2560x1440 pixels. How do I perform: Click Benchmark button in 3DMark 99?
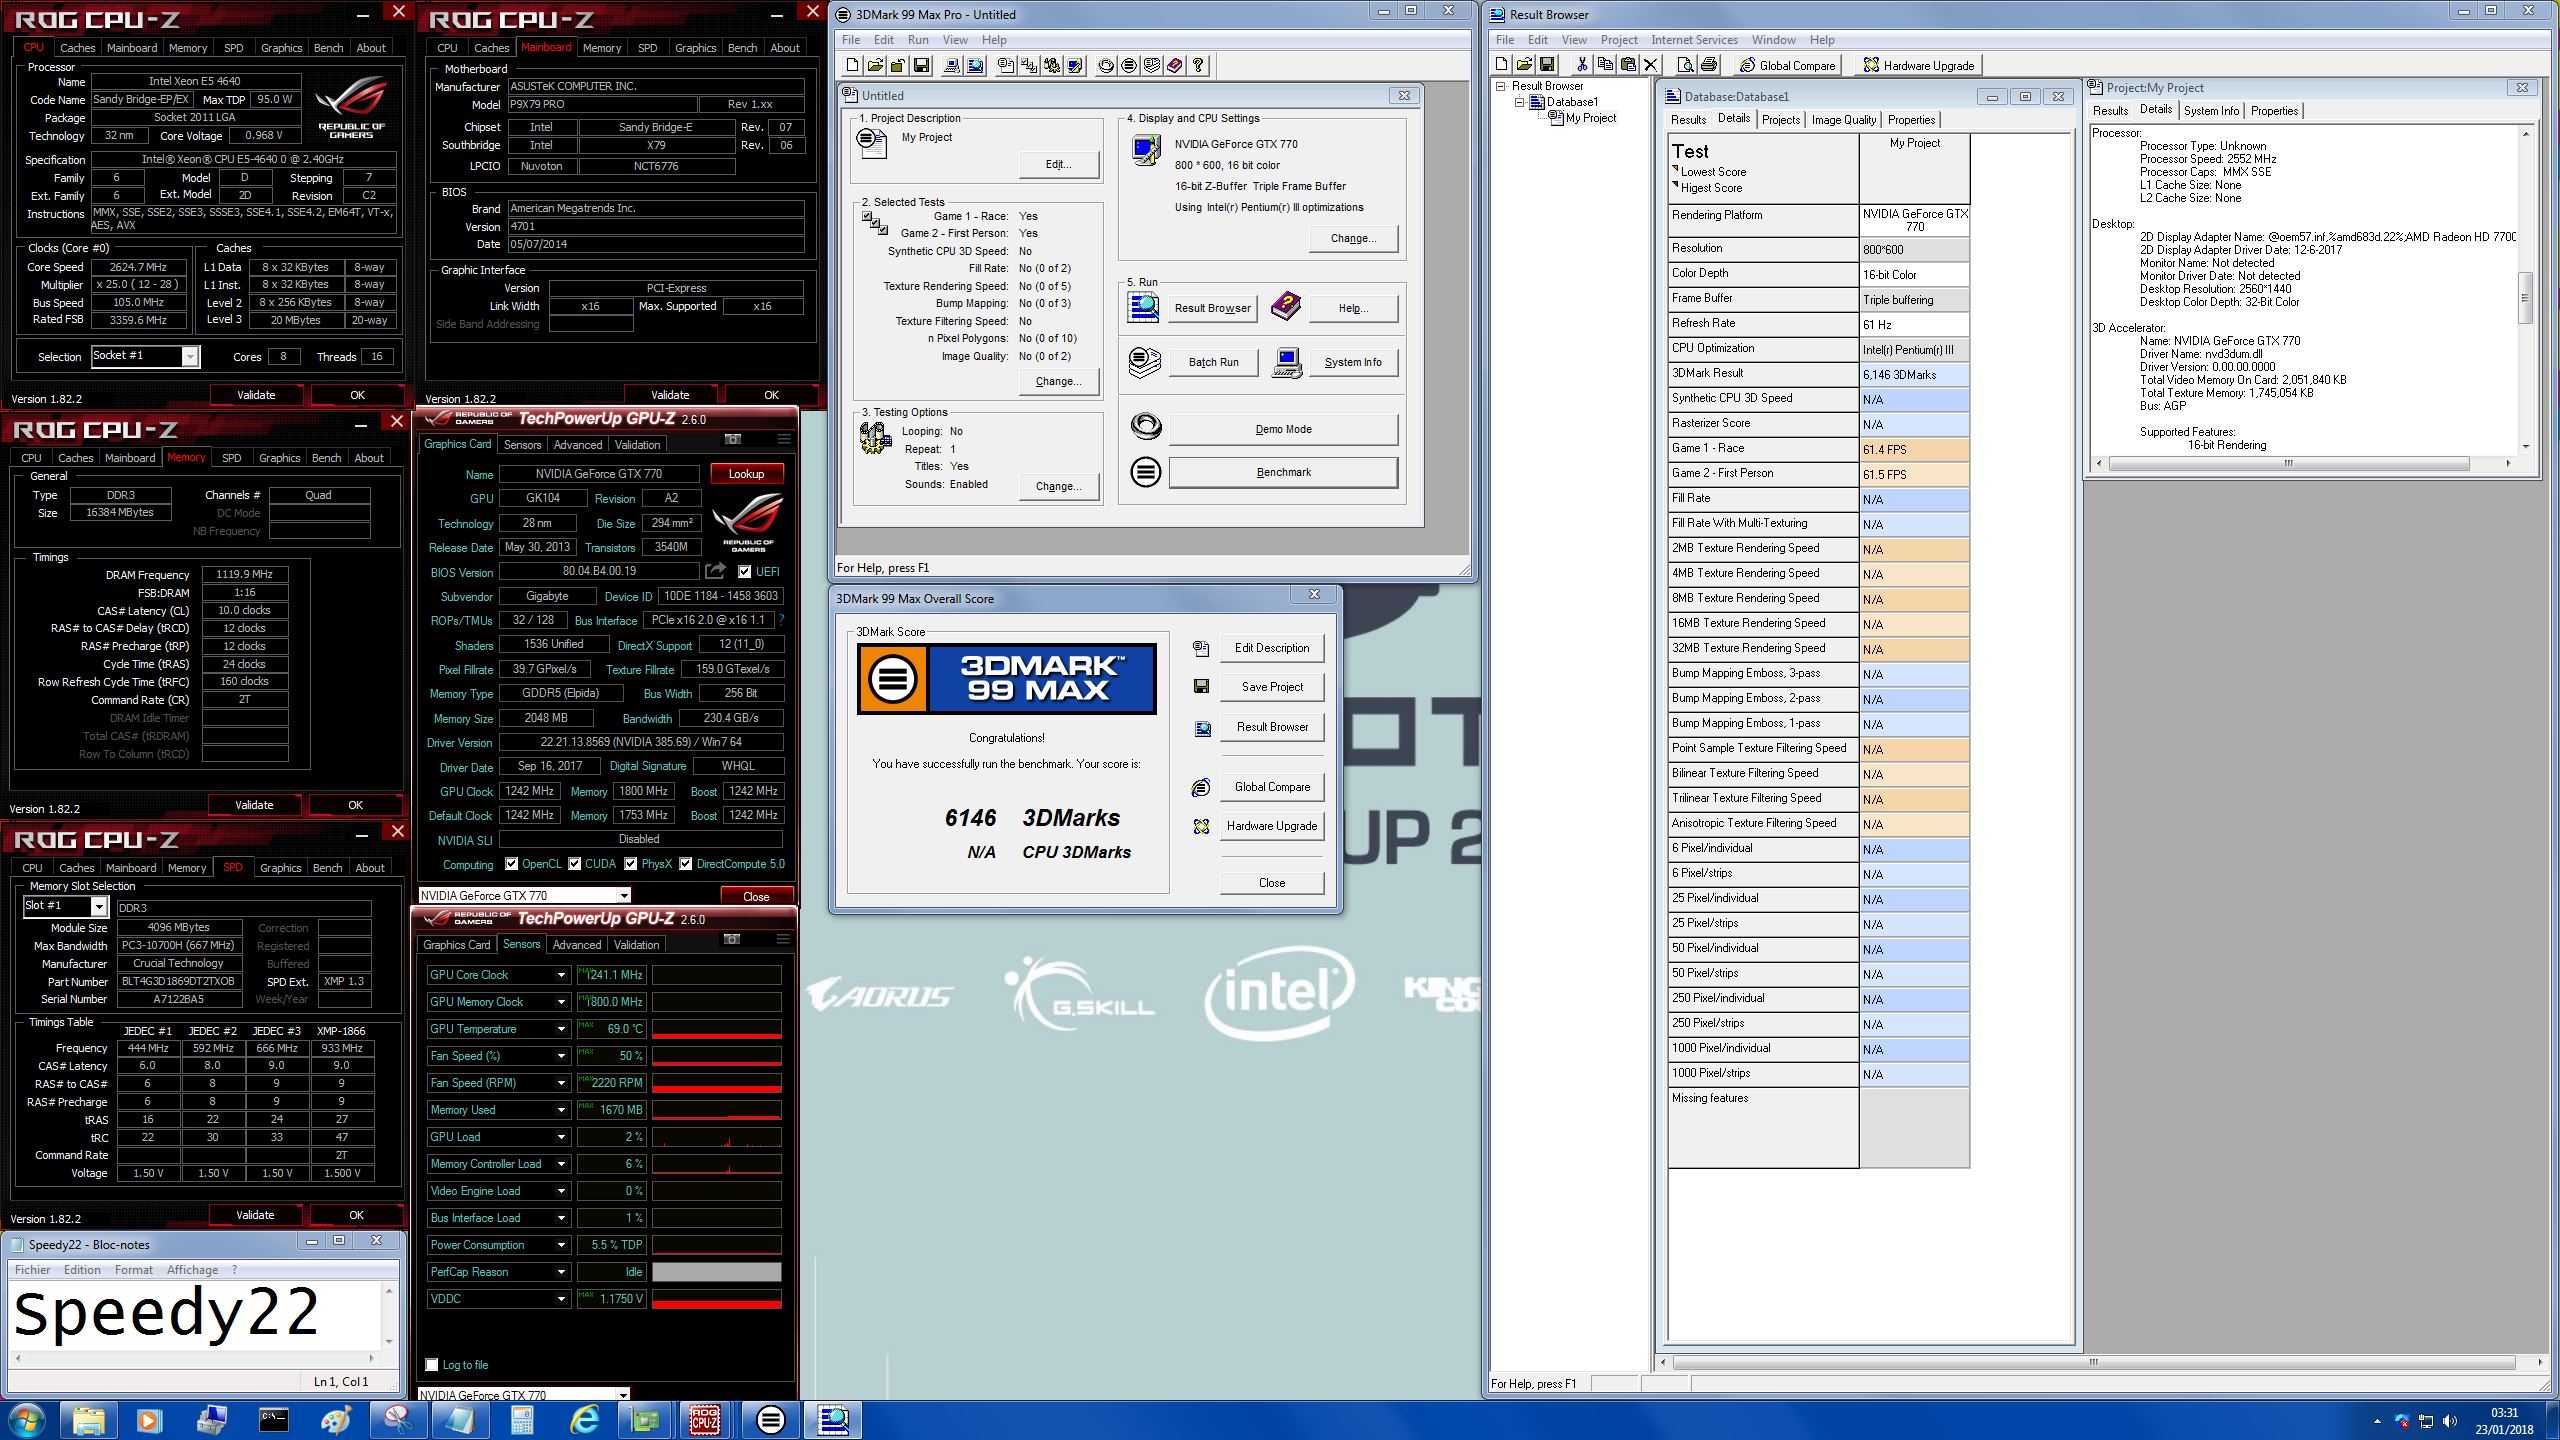[1283, 472]
